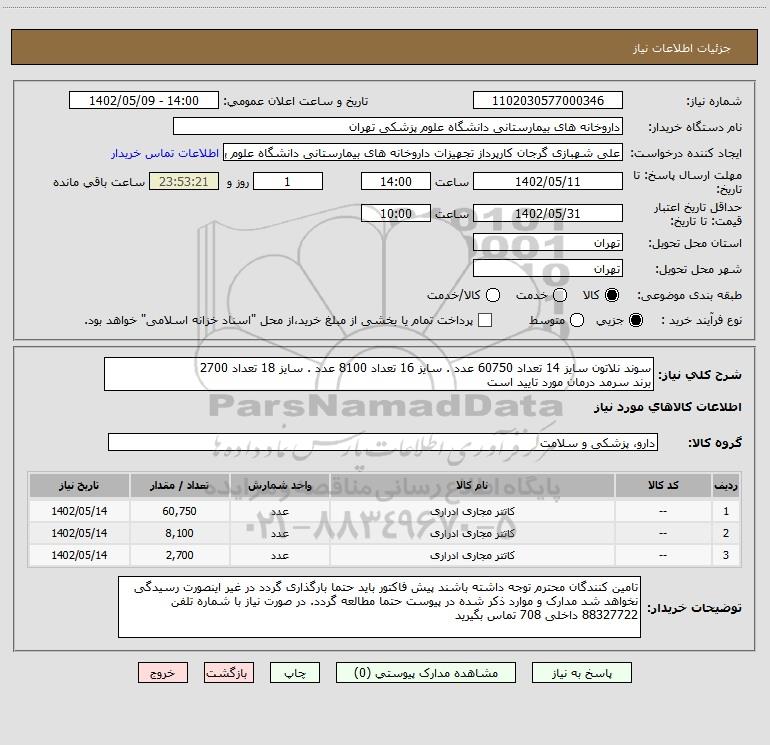Click the request creator field علی شهبازی گرجان

(423, 153)
